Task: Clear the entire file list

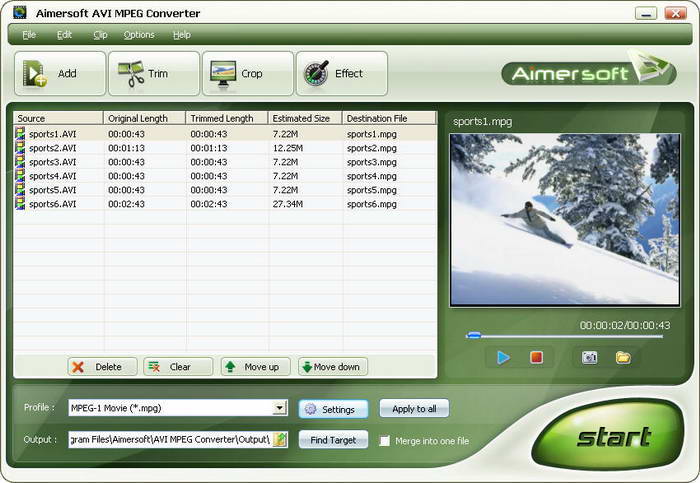Action: pos(178,367)
